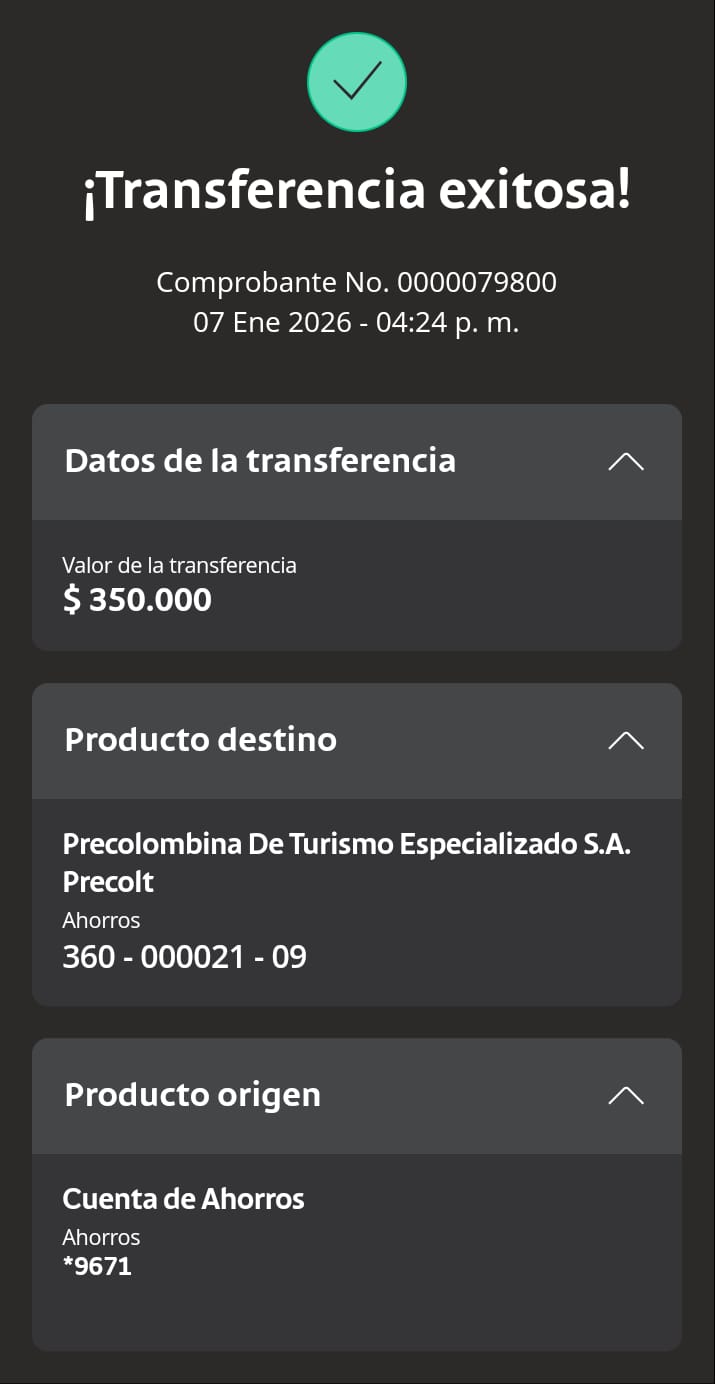715x1384 pixels.
Task: Click the masked account number *9671
Action: [x=97, y=1267]
